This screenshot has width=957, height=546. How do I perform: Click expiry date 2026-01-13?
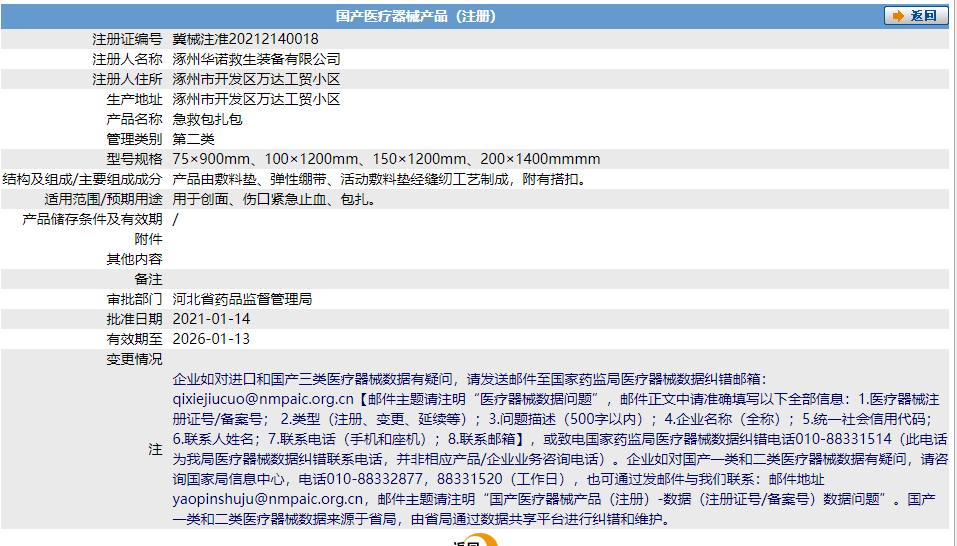pos(211,339)
